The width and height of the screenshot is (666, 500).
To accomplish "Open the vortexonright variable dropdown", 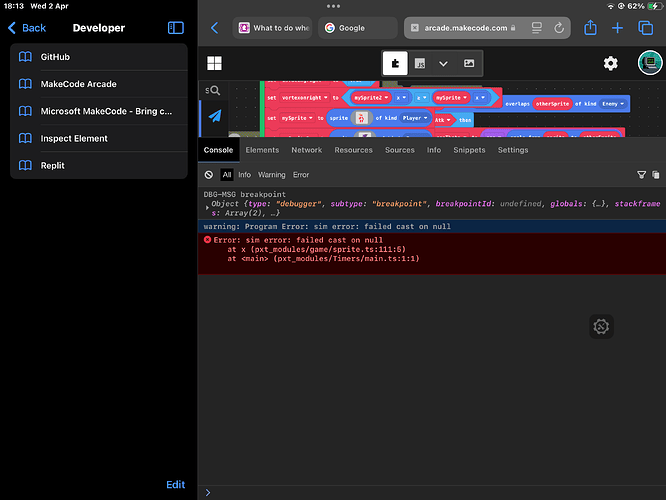I will click(305, 98).
